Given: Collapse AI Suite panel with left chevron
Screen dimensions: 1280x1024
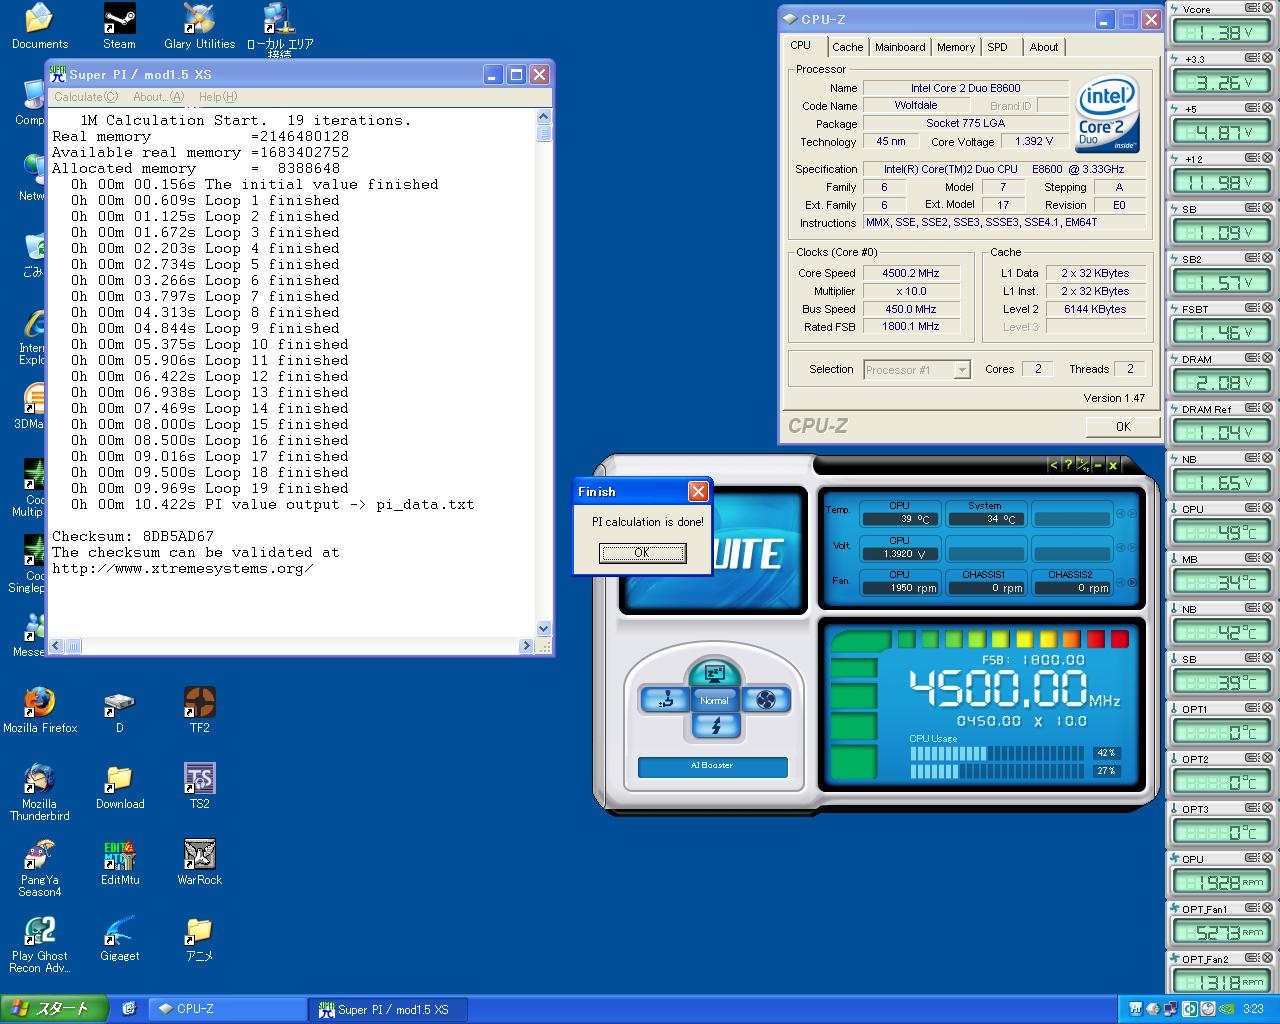Looking at the screenshot, I should coord(1052,465).
